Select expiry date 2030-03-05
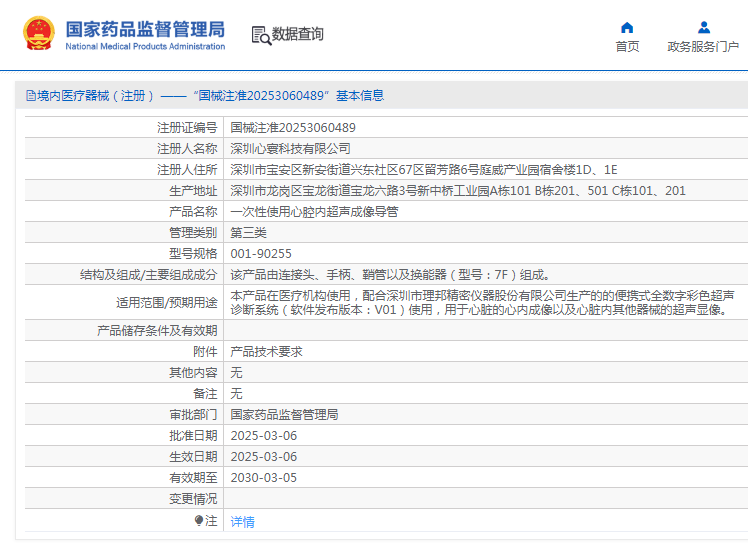This screenshot has width=748, height=543. coord(264,477)
